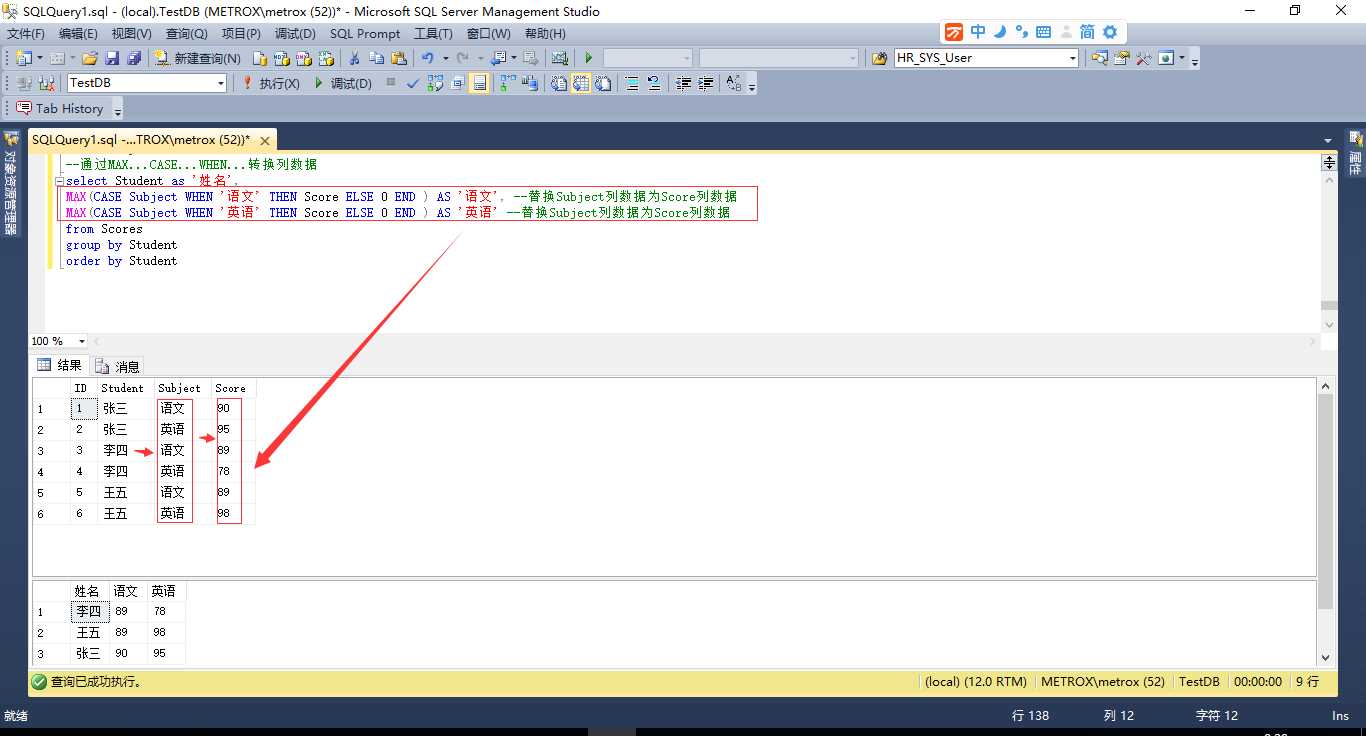Toggle the soft keyboard icon

1043,32
